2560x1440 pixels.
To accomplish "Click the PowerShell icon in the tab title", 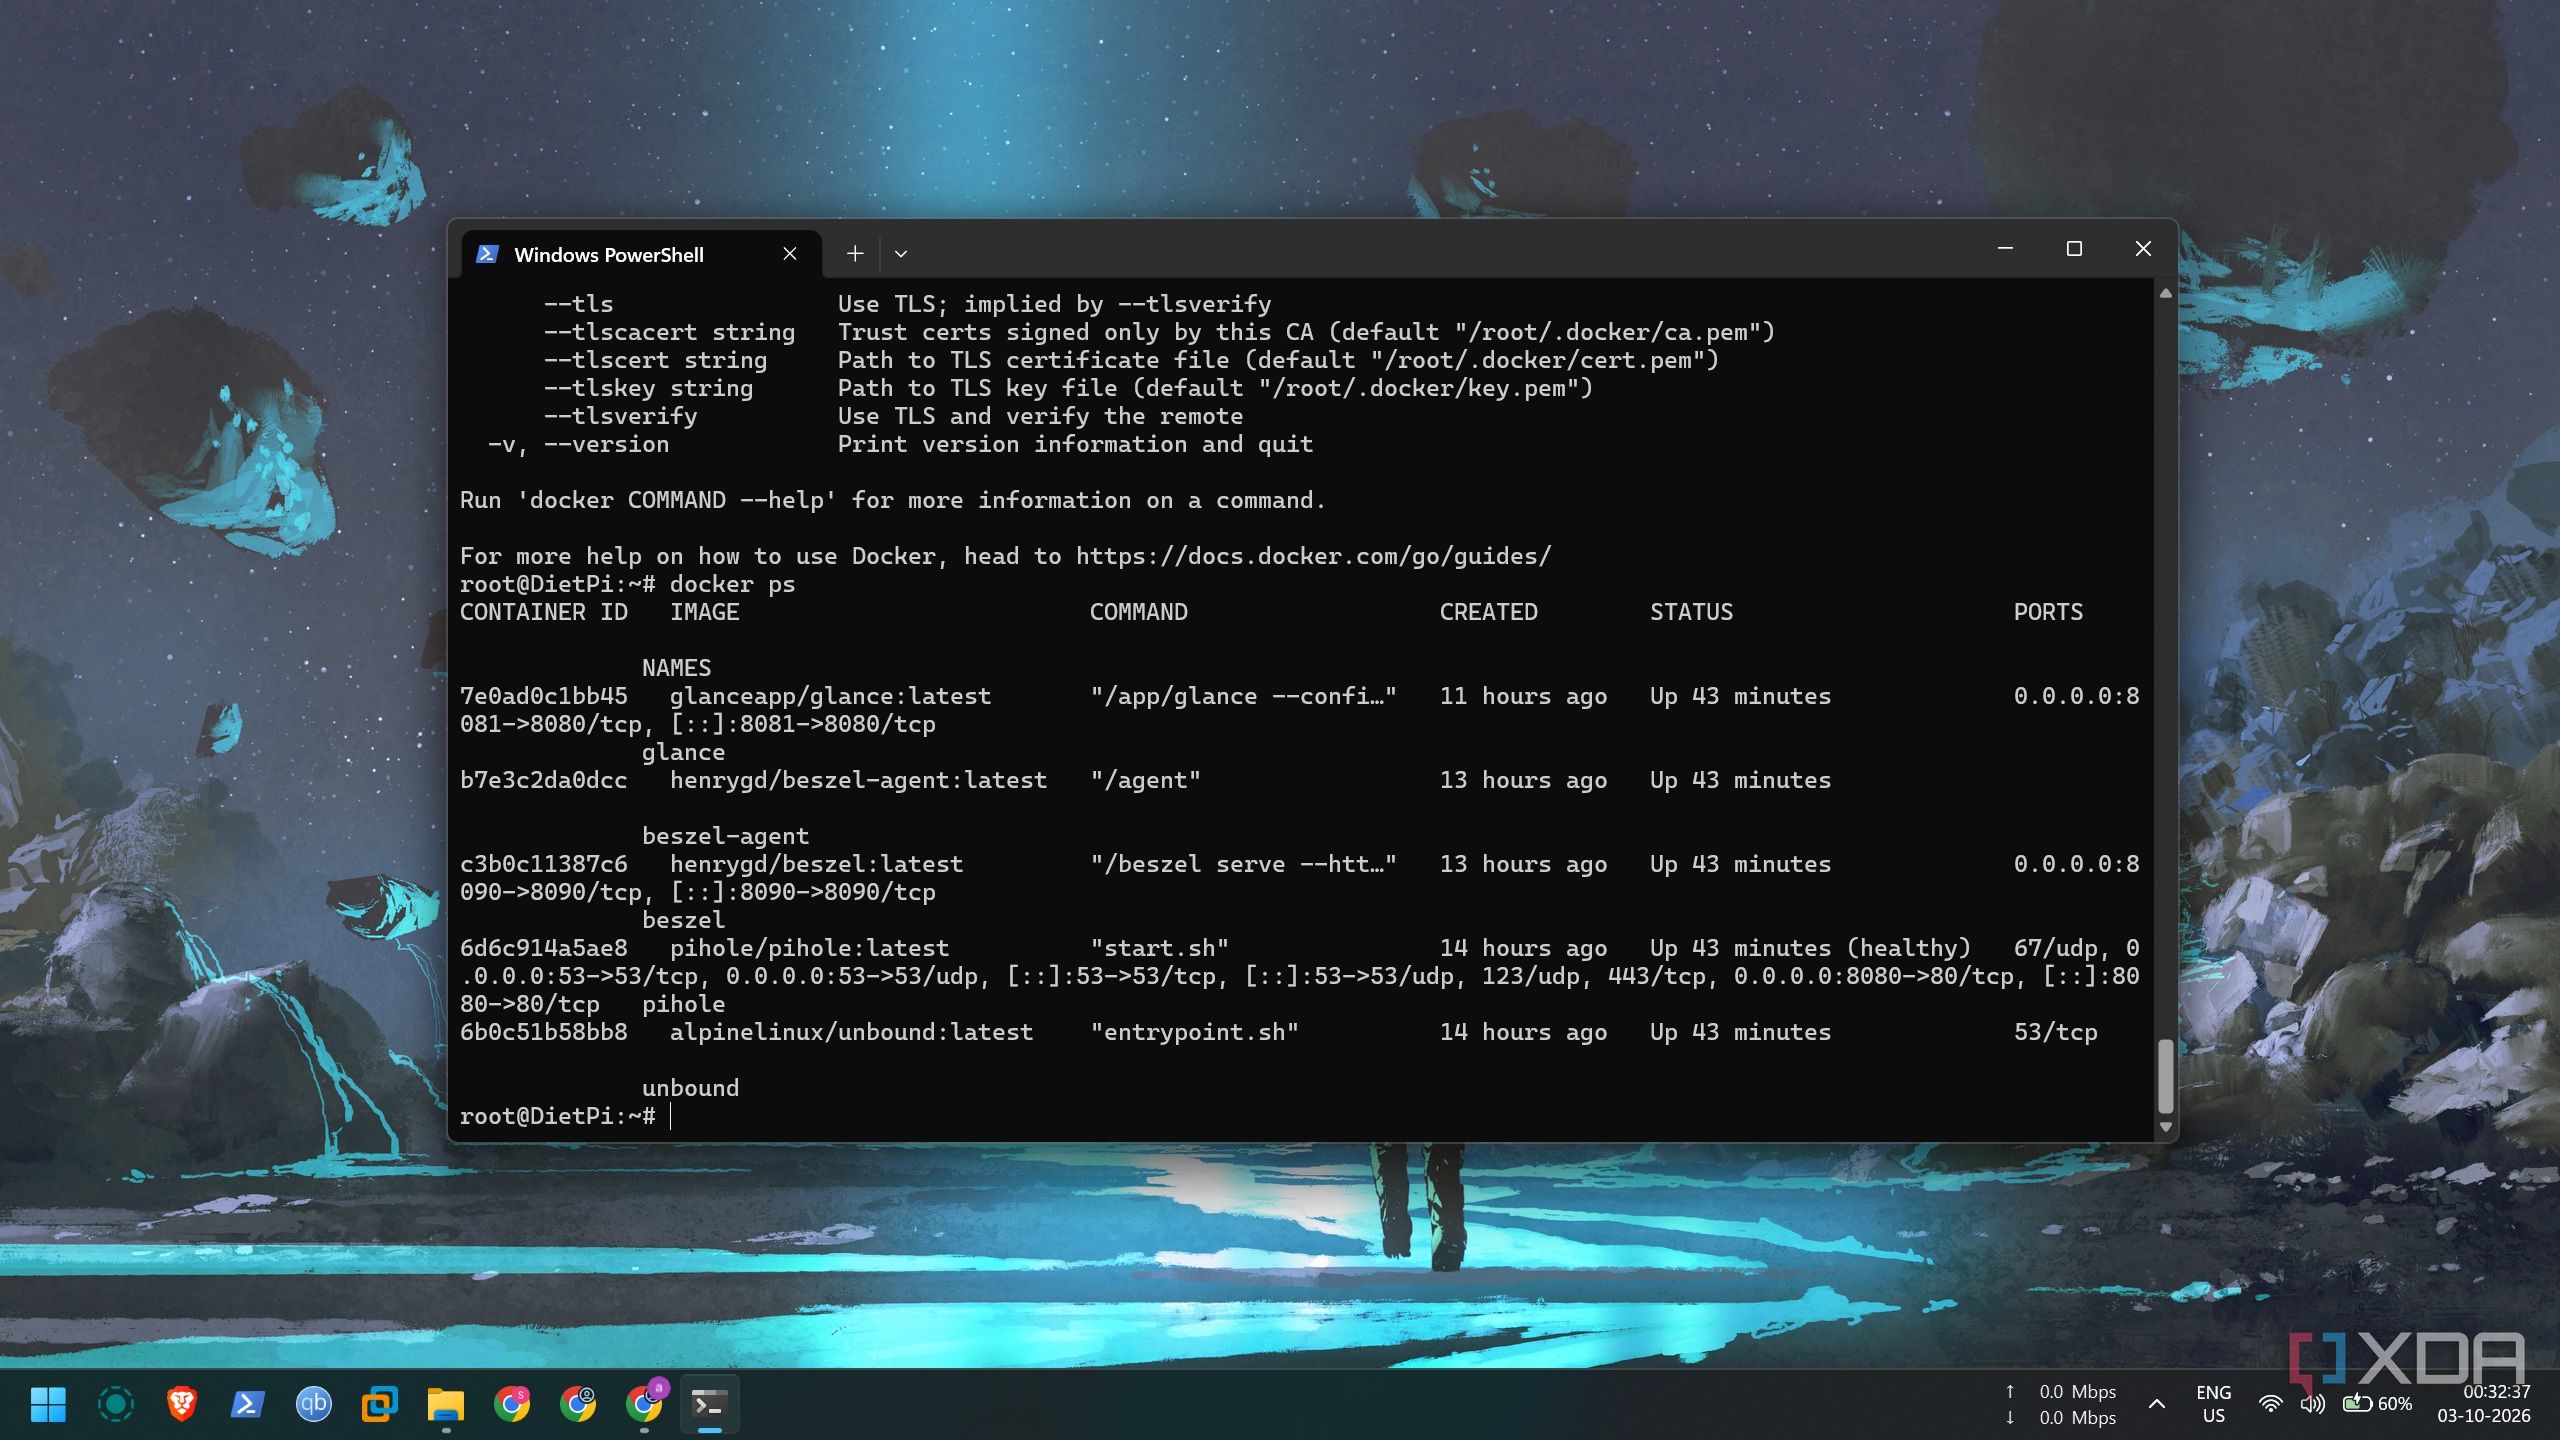I will 487,254.
